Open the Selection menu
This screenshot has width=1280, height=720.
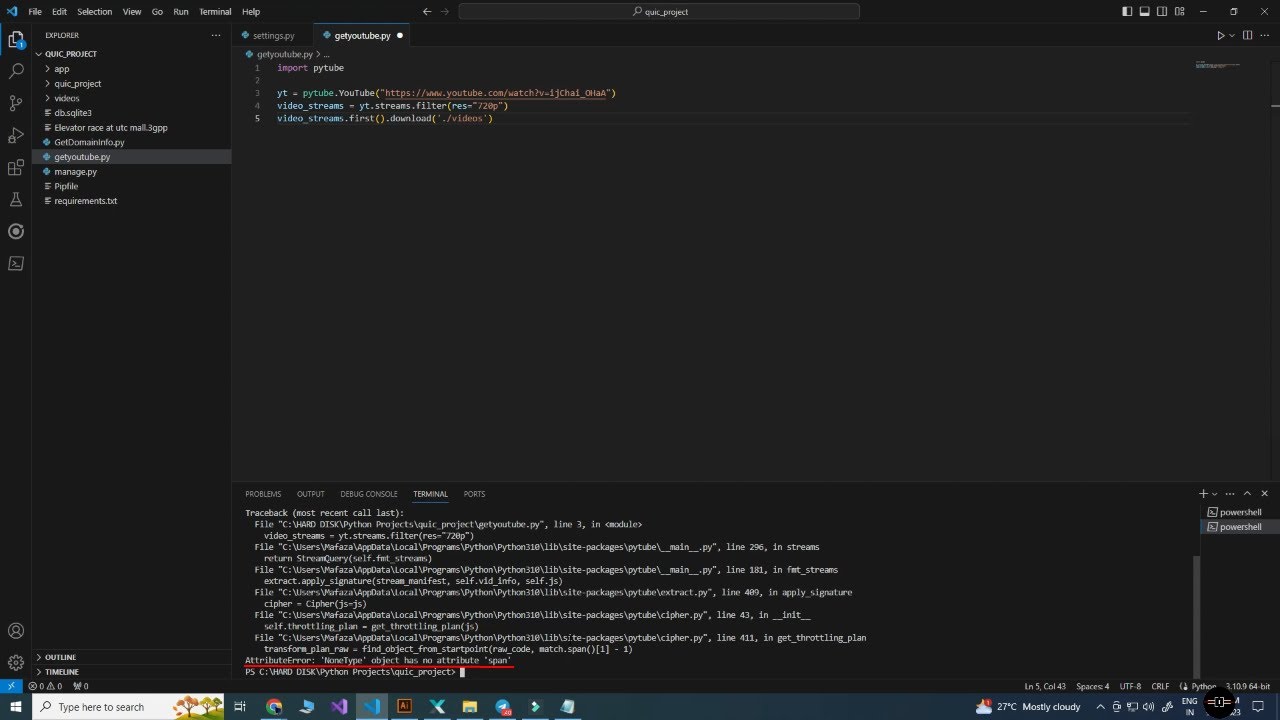pyautogui.click(x=95, y=12)
